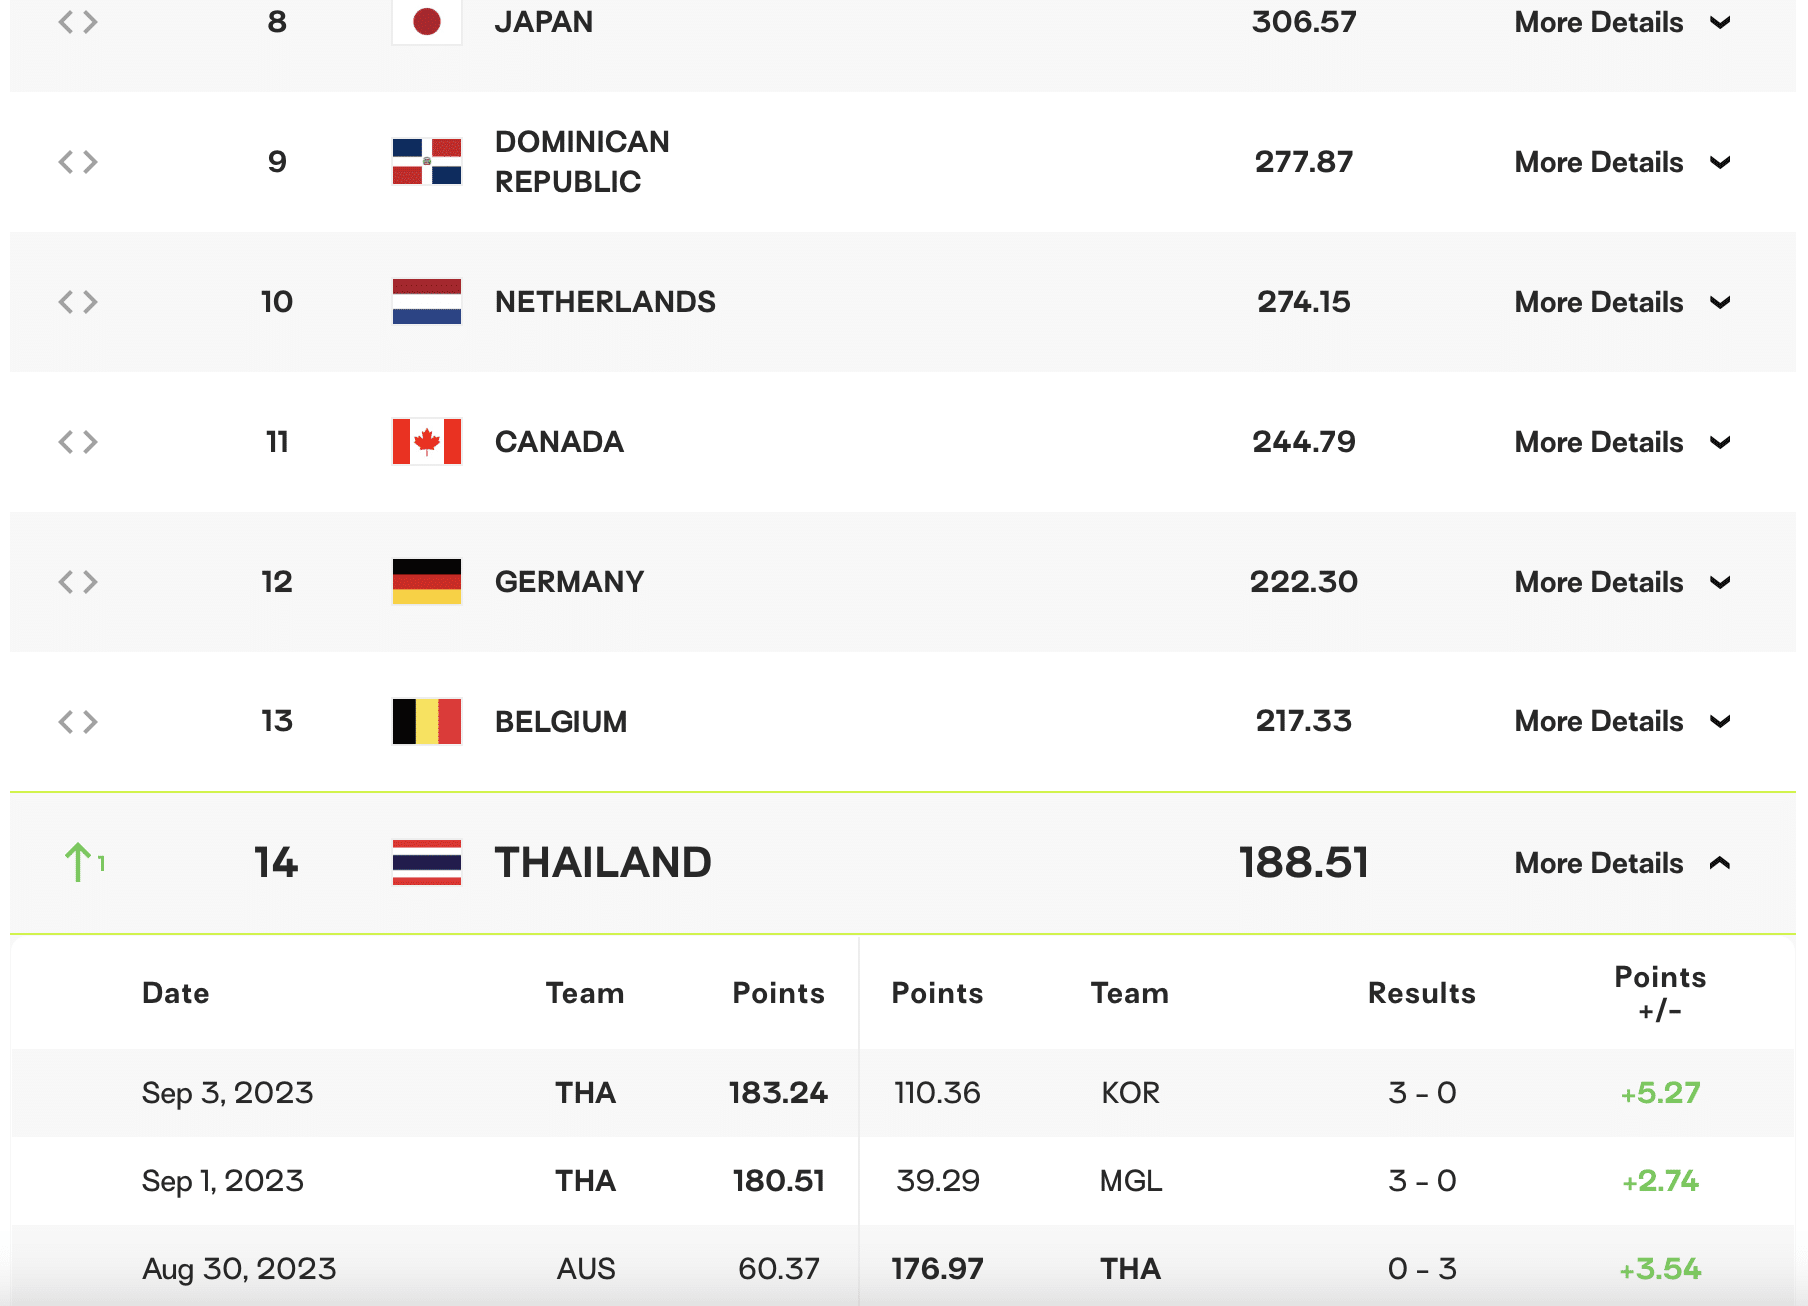Image resolution: width=1808 pixels, height=1306 pixels.
Task: Click Germany's rank-unchanged arrows icon
Action: click(x=78, y=582)
